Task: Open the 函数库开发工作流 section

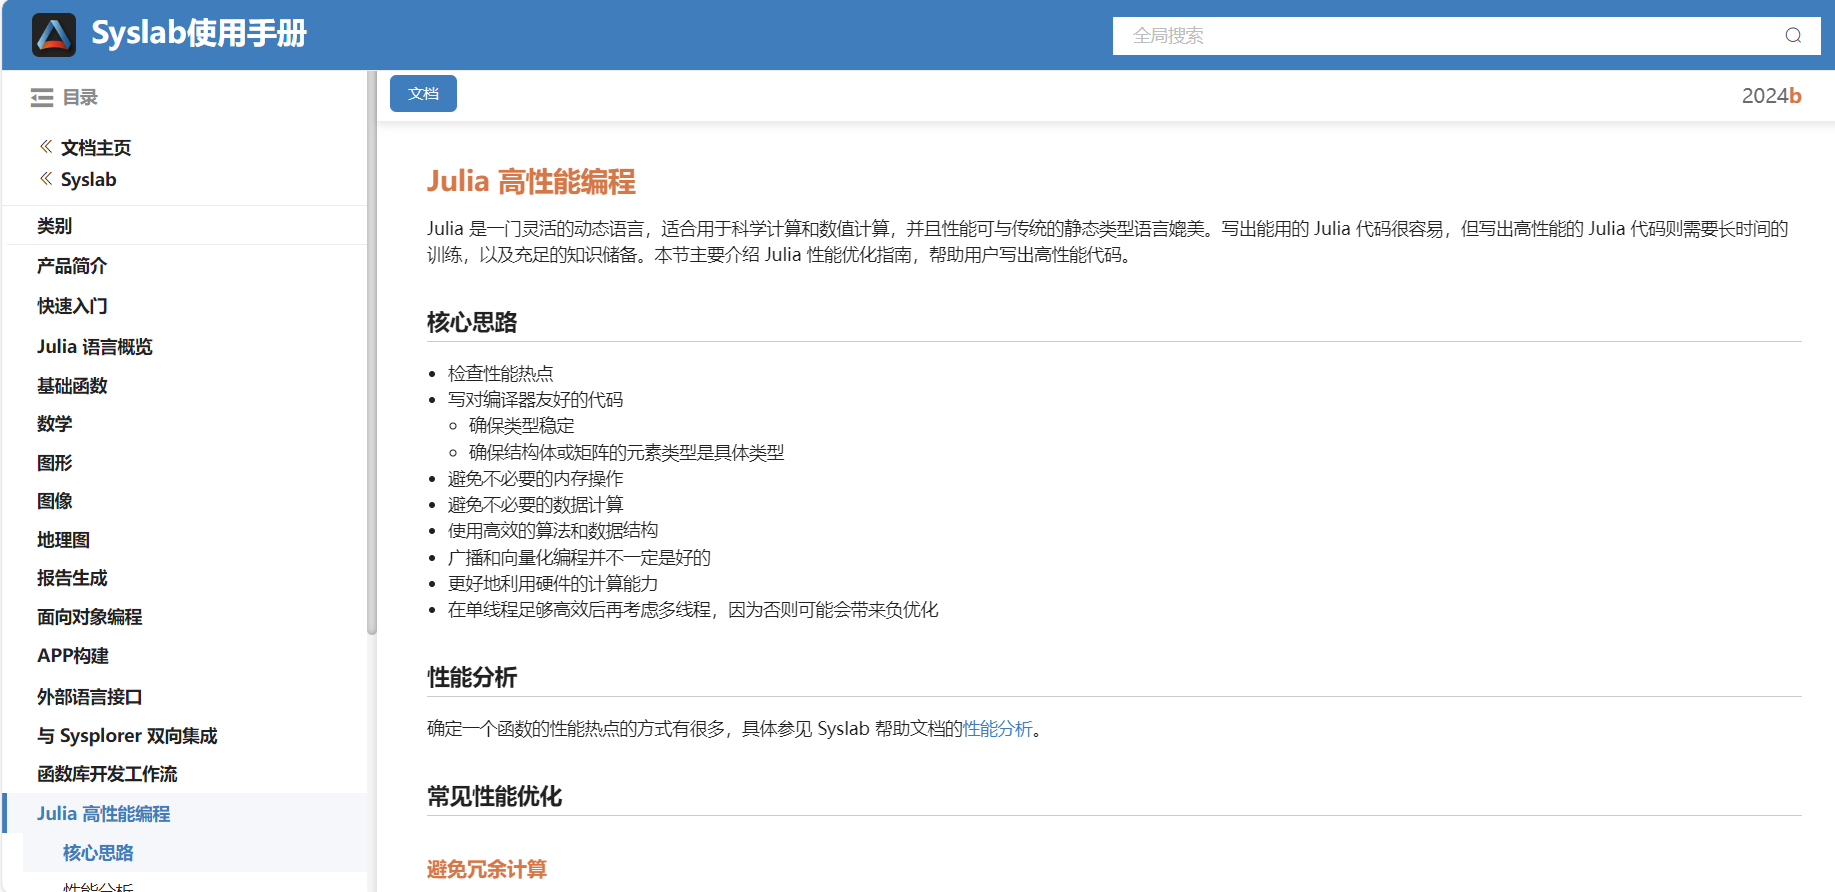Action: (107, 774)
